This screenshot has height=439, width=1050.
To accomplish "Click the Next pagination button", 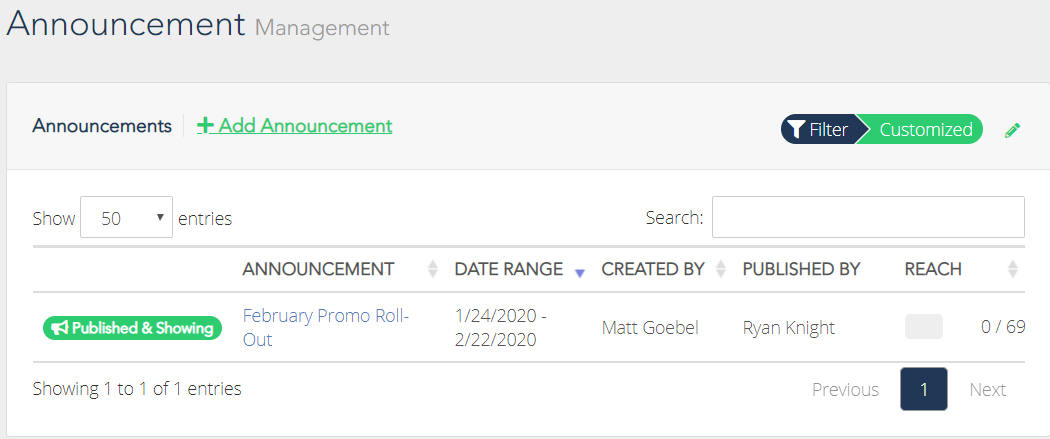I will [x=988, y=389].
